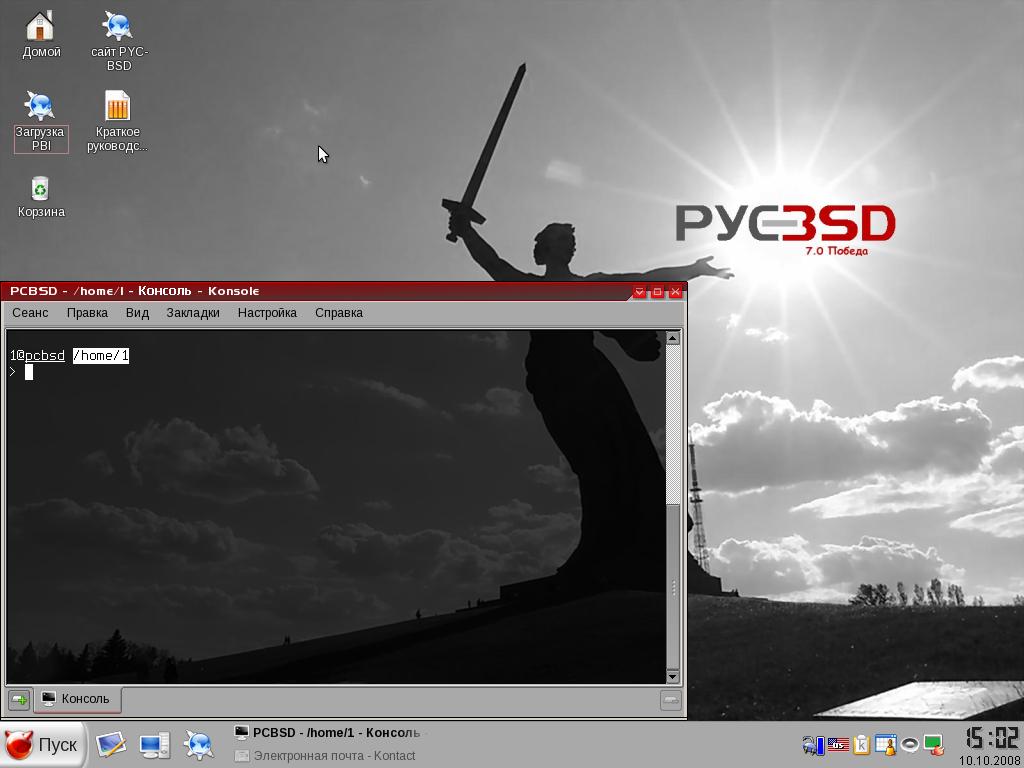Viewport: 1024px width, 768px height.
Task: Launch the text editor panel icon with pencil
Action: (111, 744)
